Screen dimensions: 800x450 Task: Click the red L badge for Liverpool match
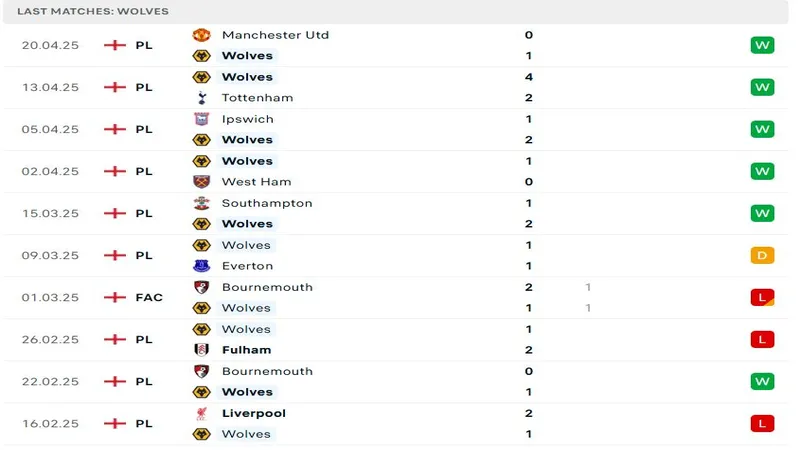click(762, 423)
